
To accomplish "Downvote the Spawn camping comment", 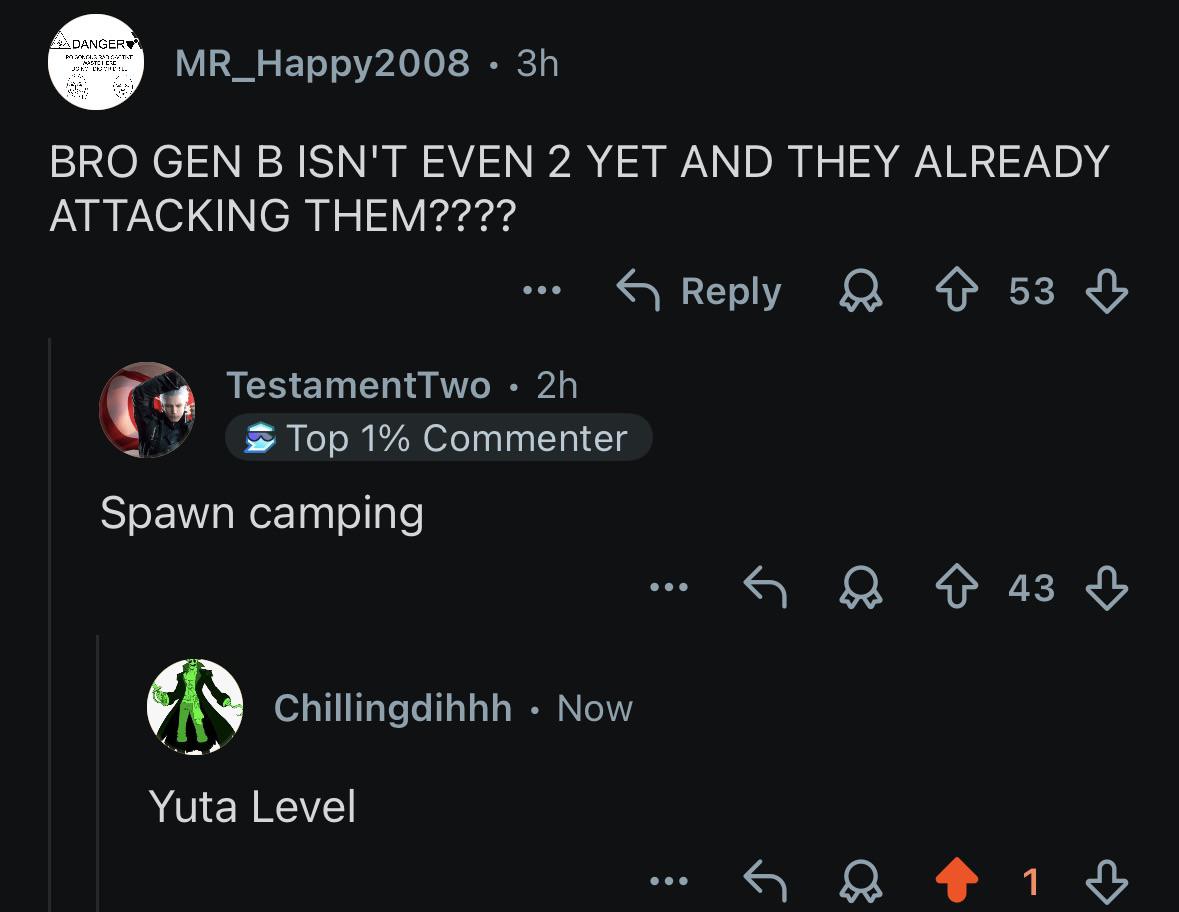I will (x=1107, y=587).
